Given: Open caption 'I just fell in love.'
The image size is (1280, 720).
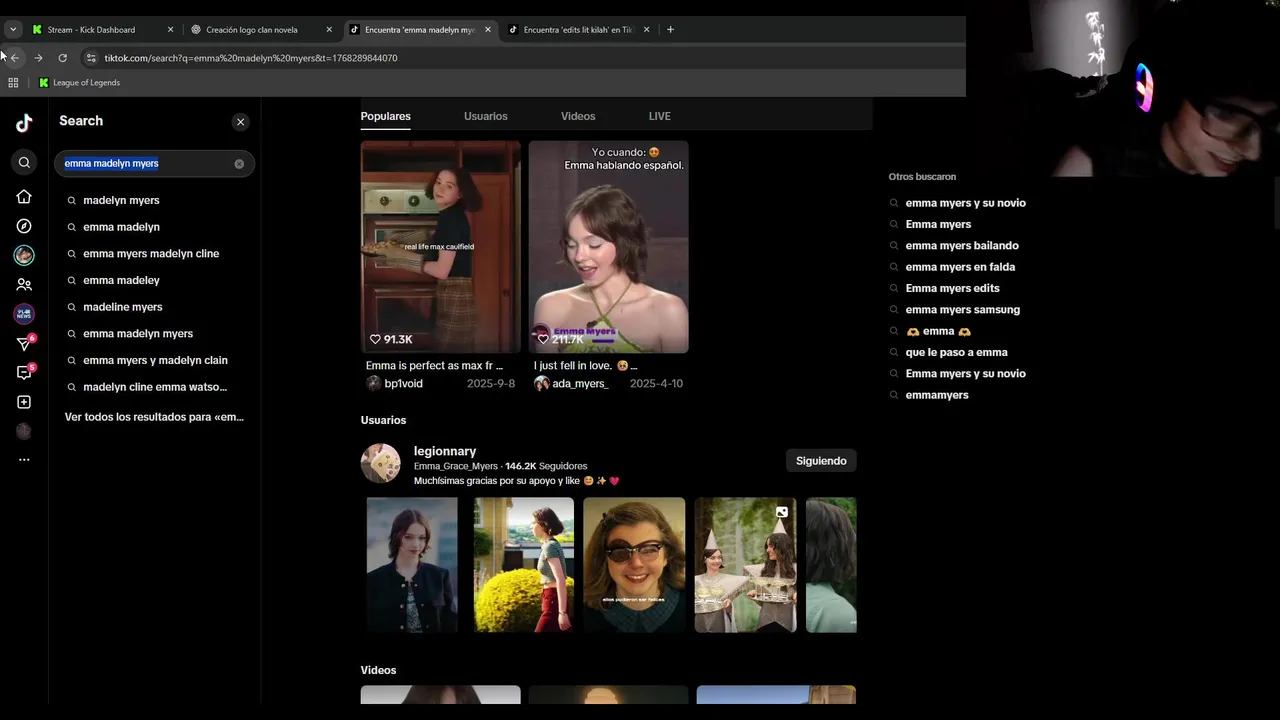Looking at the screenshot, I should click(585, 366).
